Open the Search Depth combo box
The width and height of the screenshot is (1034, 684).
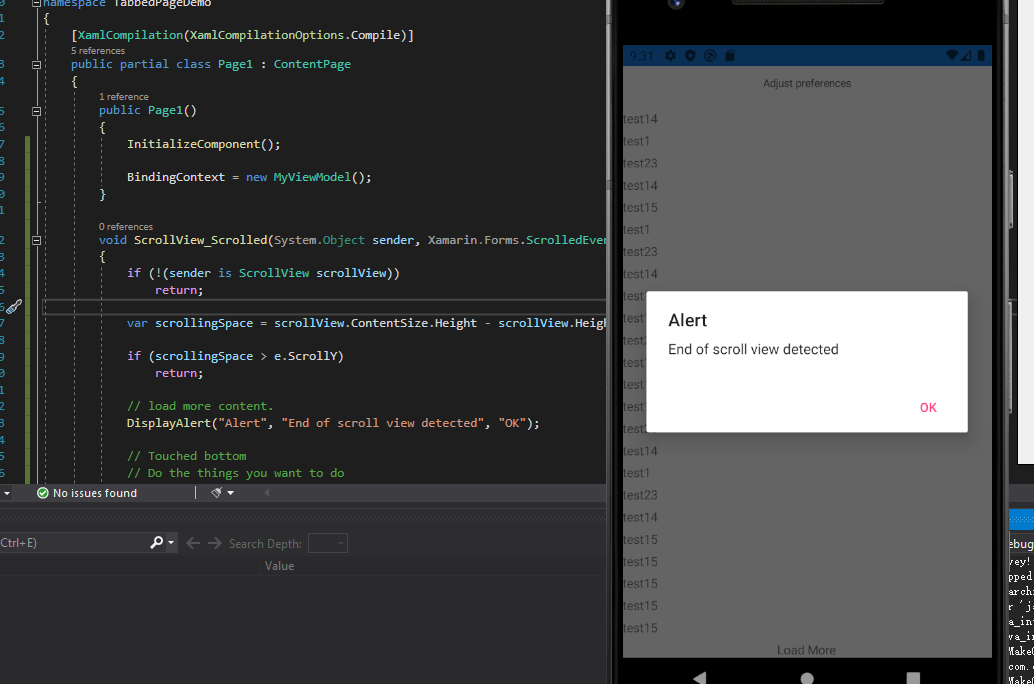(x=328, y=544)
